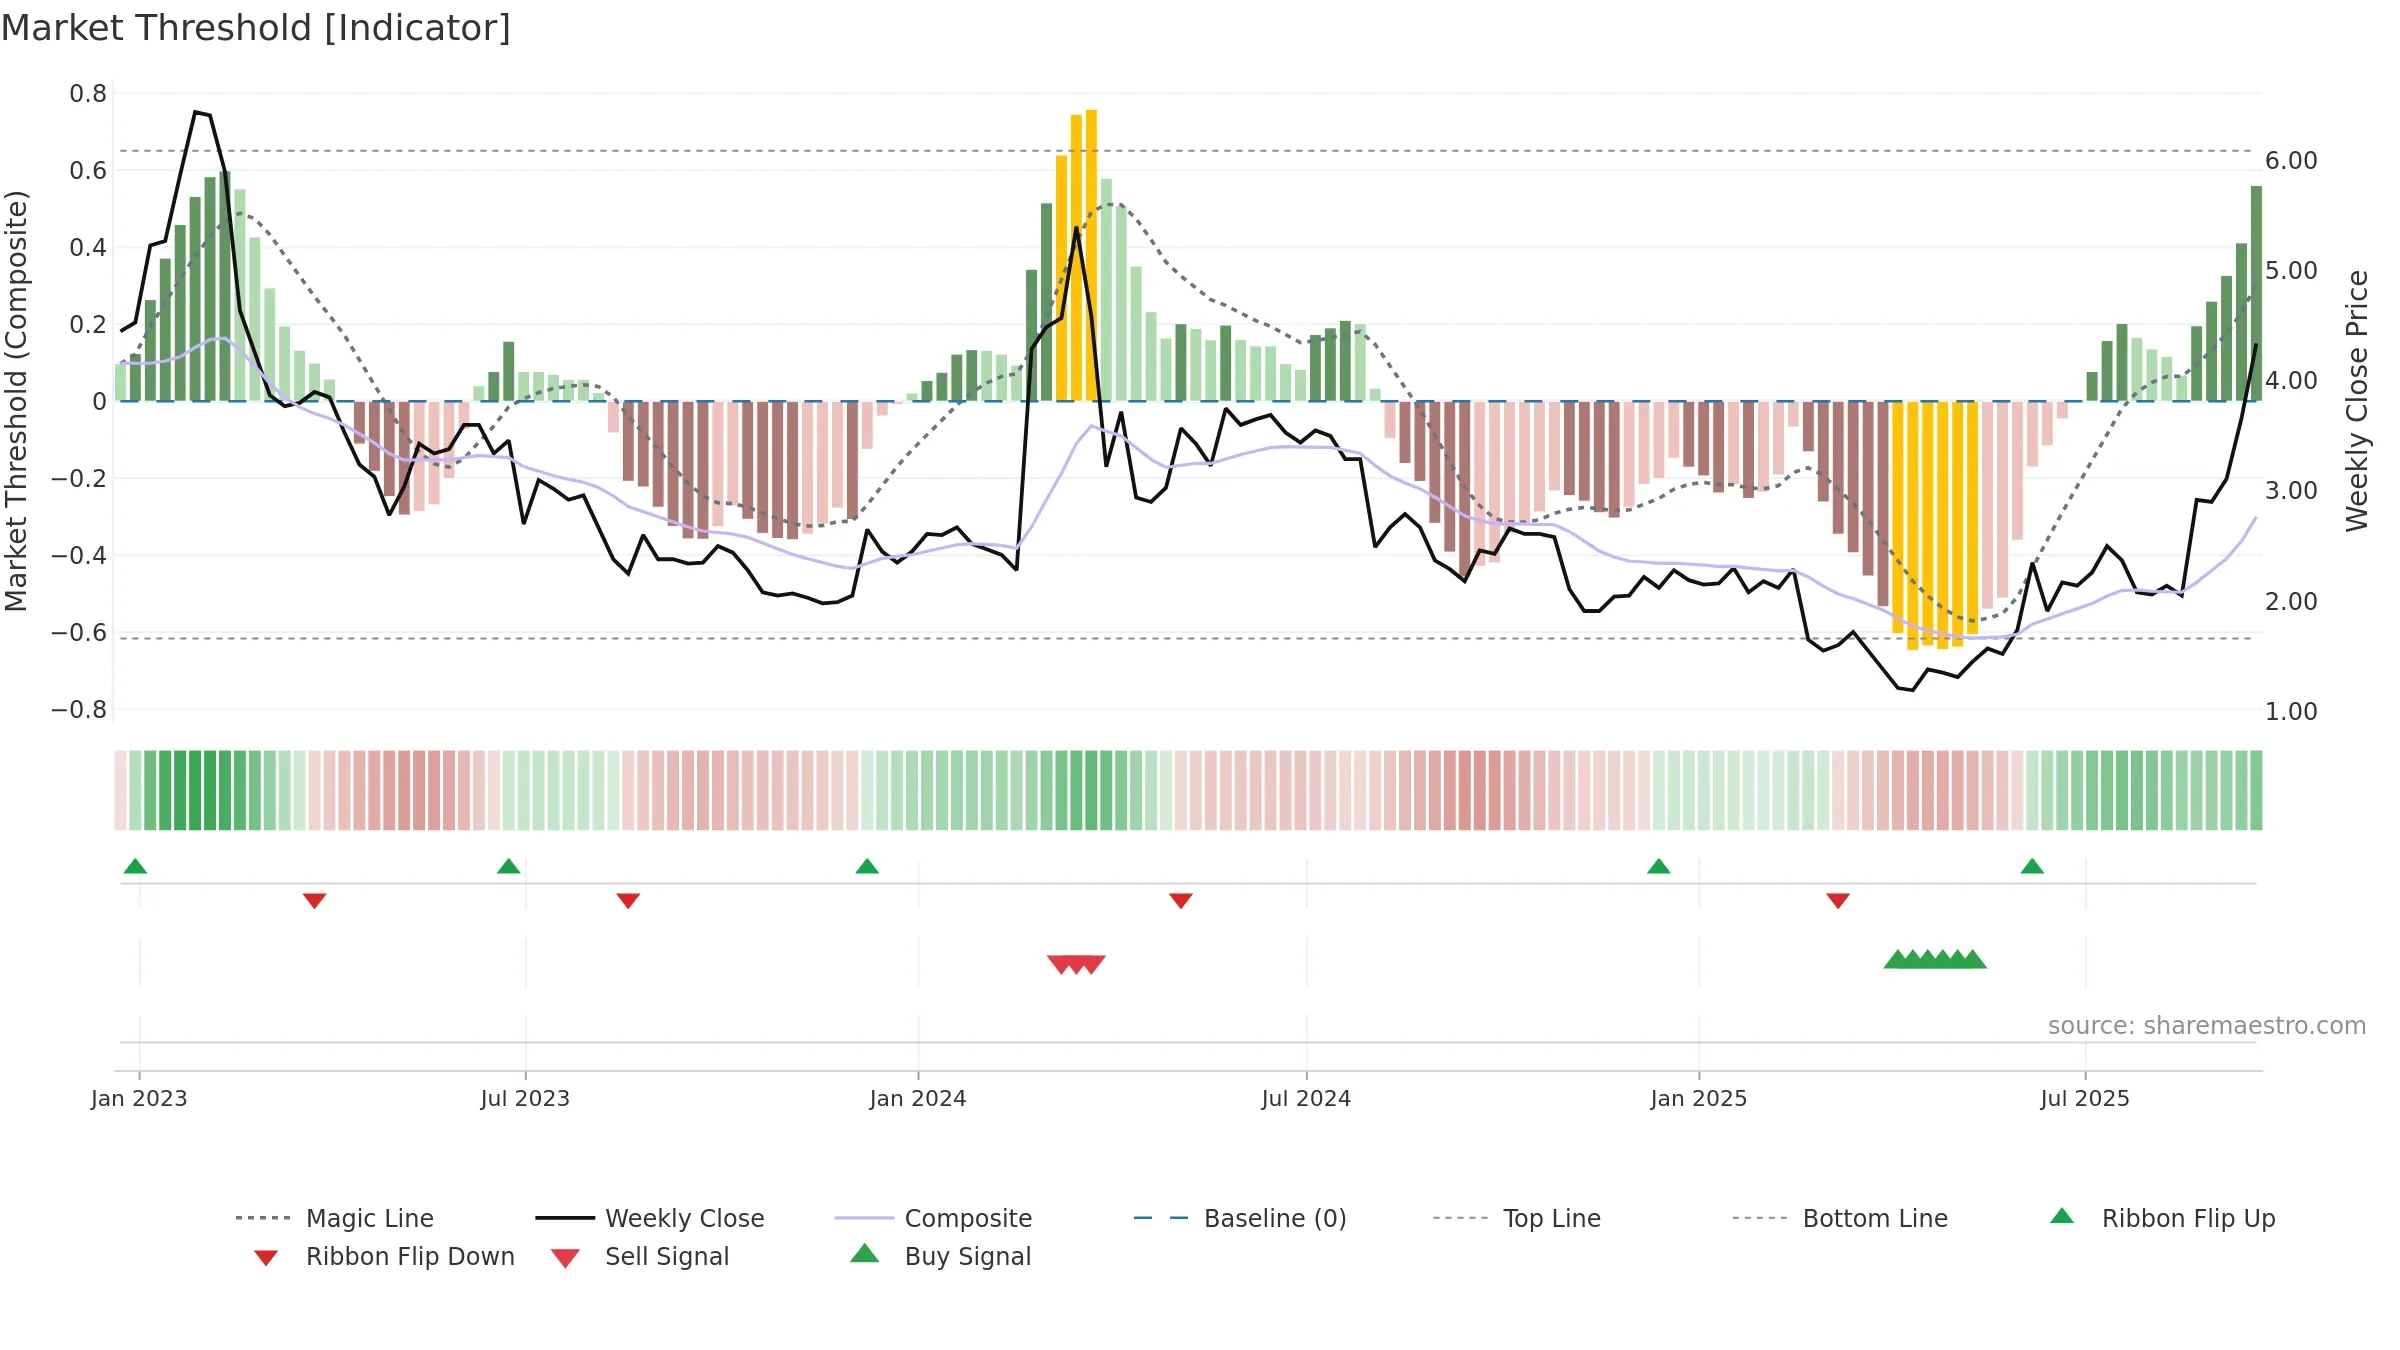Image resolution: width=2400 pixels, height=1350 pixels.
Task: Click the 6.00 Weekly Close Price tick
Action: 2291,160
